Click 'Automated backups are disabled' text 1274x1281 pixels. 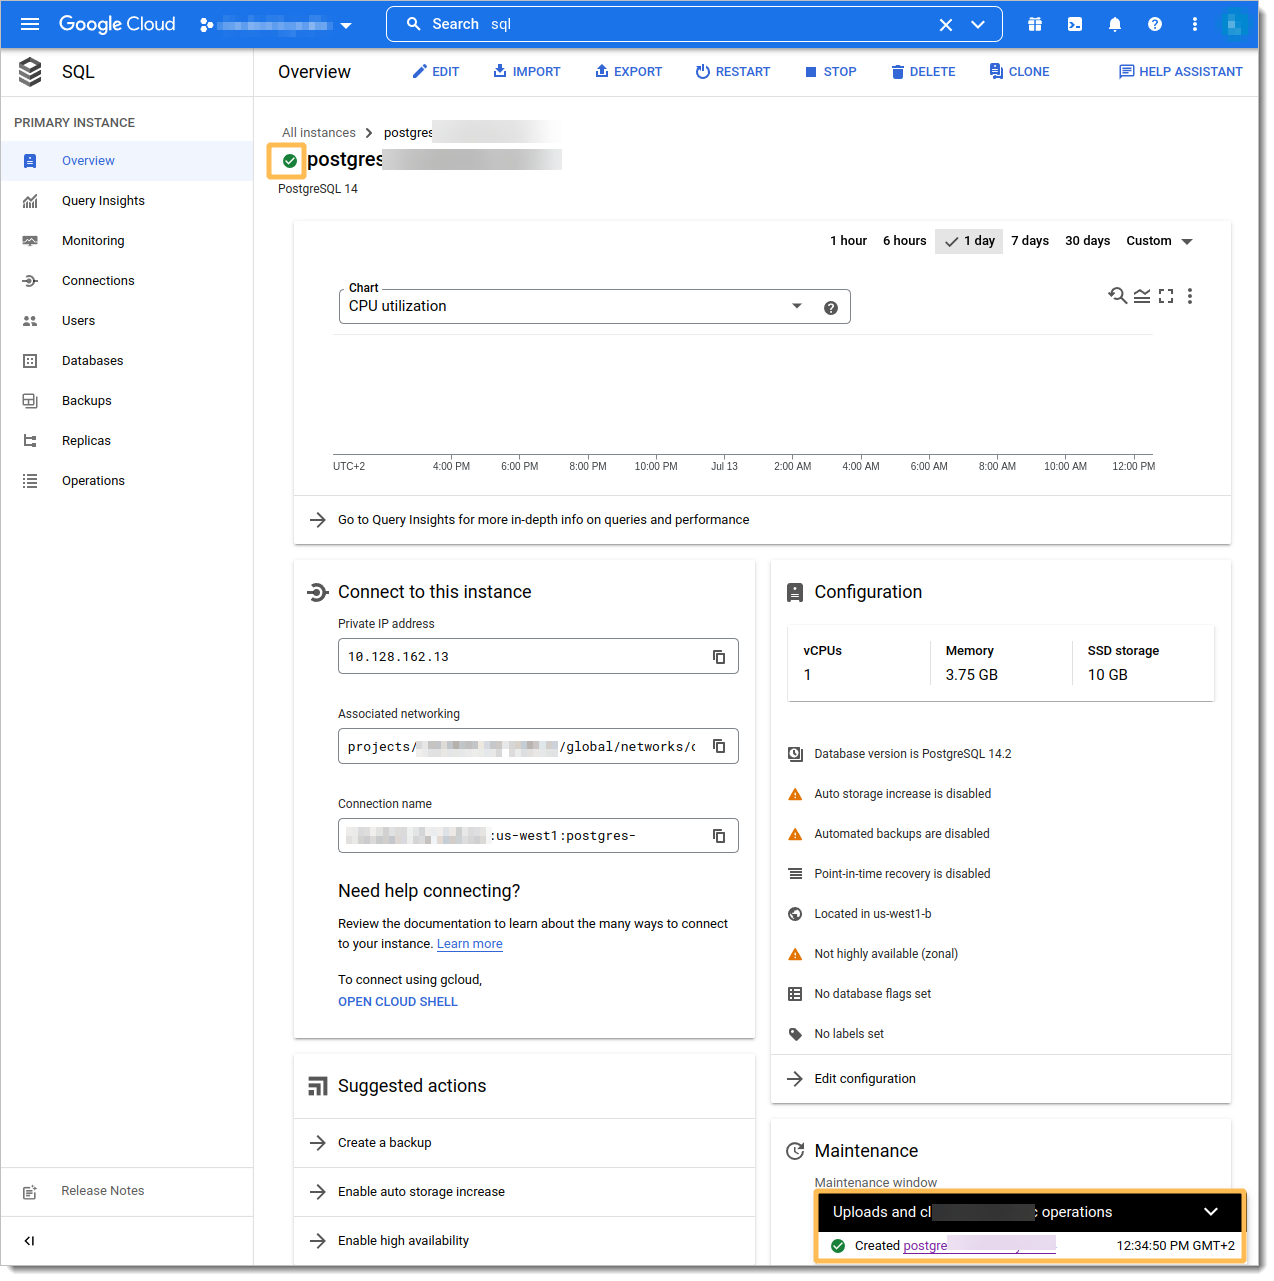pos(902,834)
